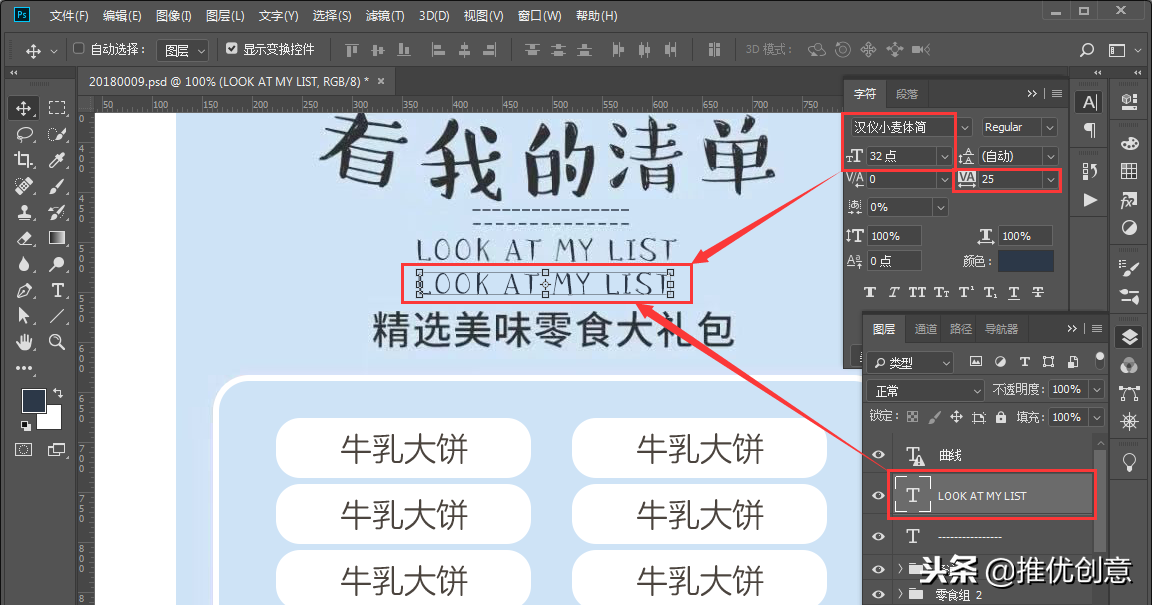Select the Eraser tool
The height and width of the screenshot is (605, 1152).
click(24, 238)
